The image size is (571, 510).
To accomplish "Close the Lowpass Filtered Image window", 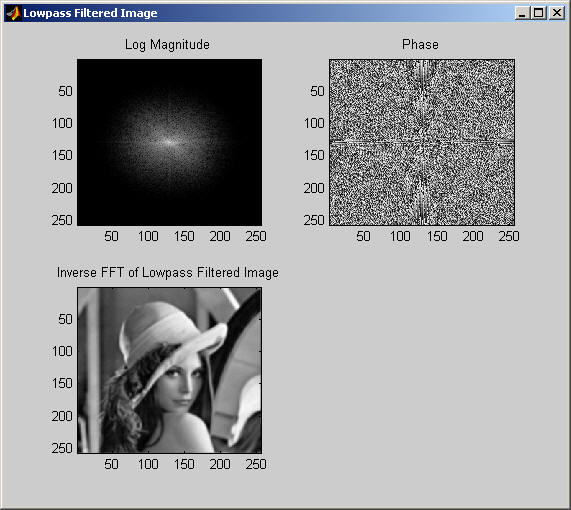I will click(x=557, y=13).
